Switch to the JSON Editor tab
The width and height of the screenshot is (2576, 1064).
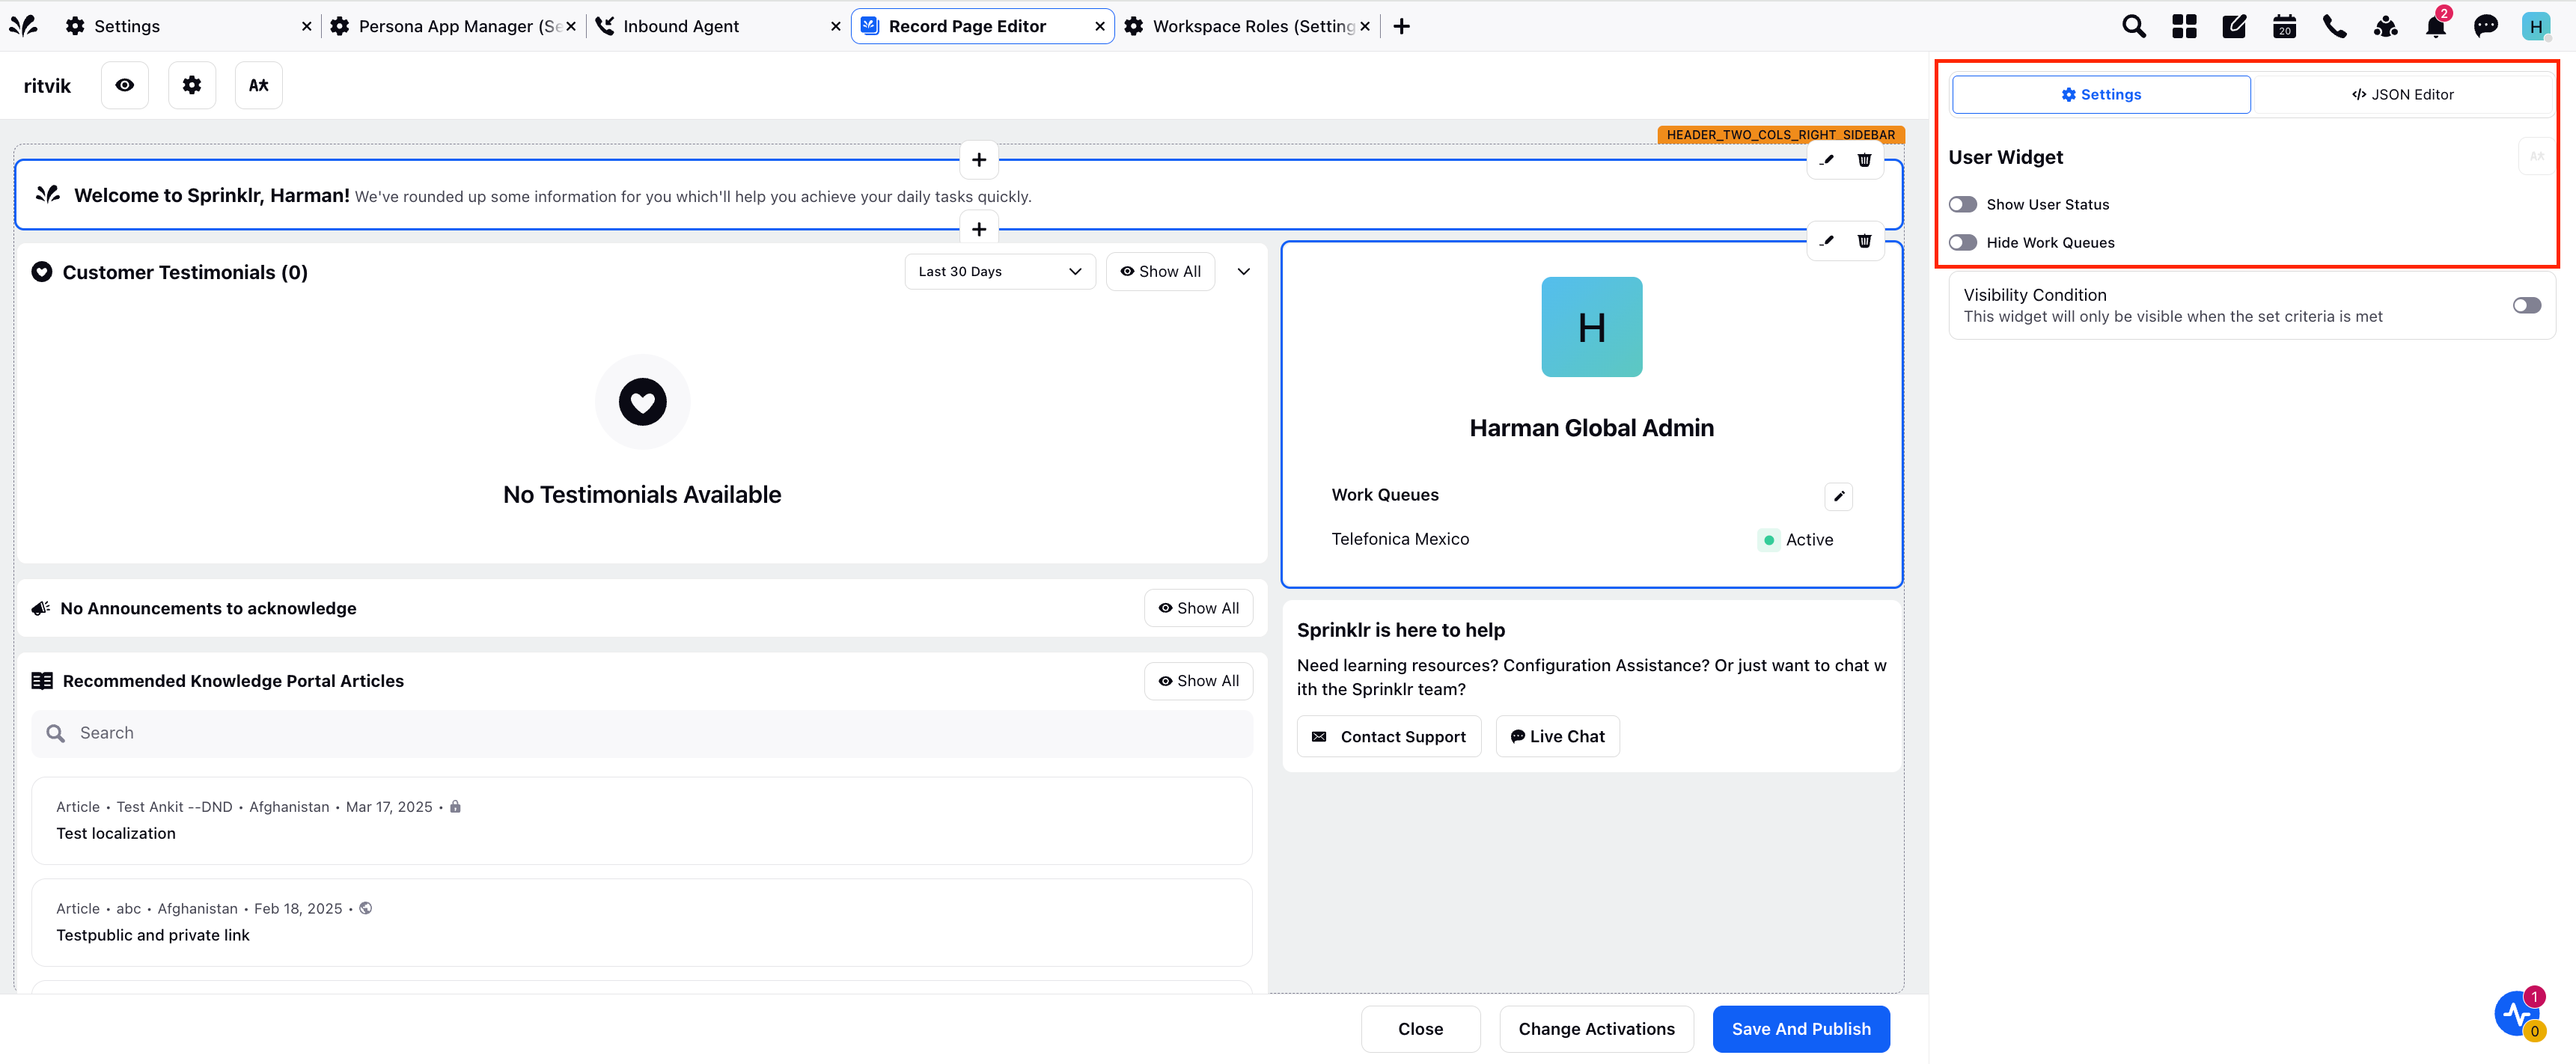pyautogui.click(x=2402, y=94)
